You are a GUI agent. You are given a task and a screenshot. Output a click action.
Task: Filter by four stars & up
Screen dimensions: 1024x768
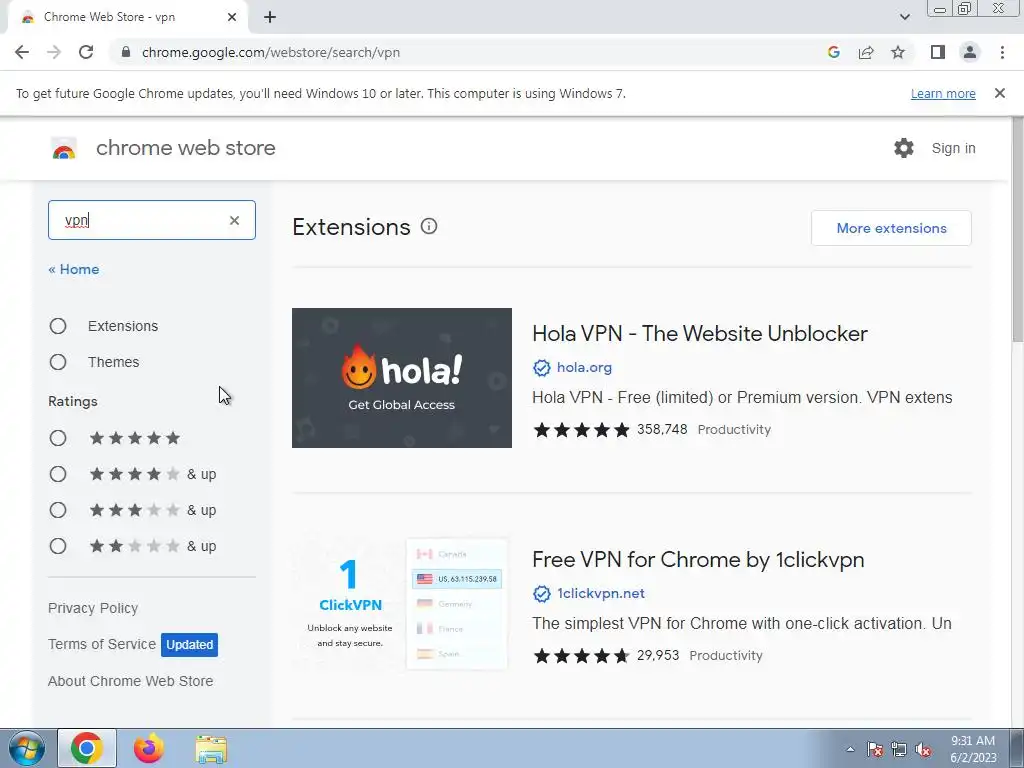tap(58, 474)
